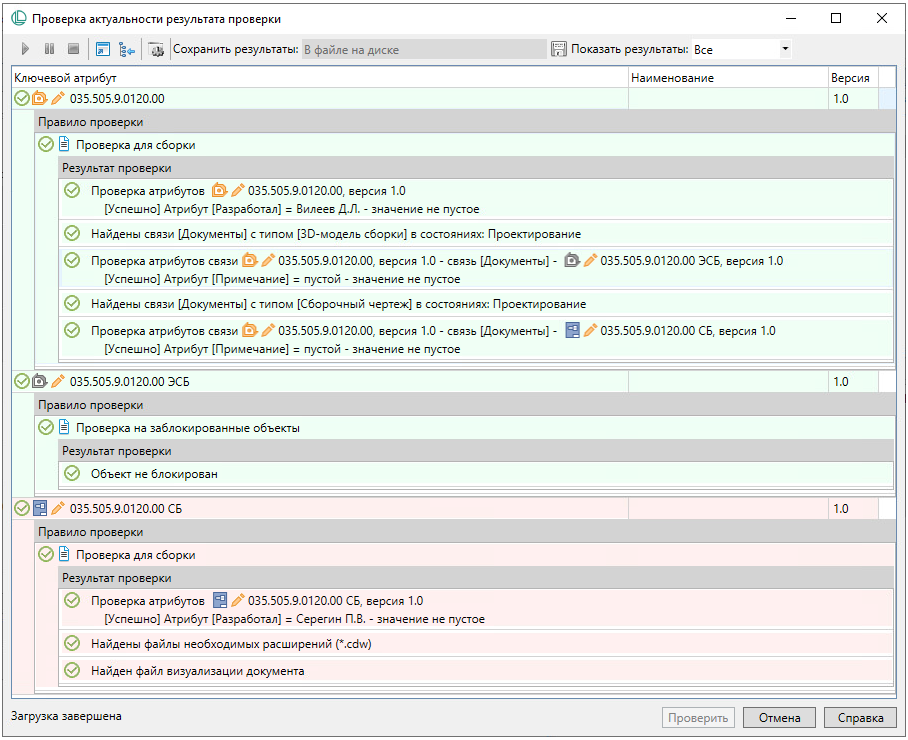Click the 'Сохранить результаты' file path field
Image resolution: width=908 pixels, height=740 pixels.
point(423,48)
